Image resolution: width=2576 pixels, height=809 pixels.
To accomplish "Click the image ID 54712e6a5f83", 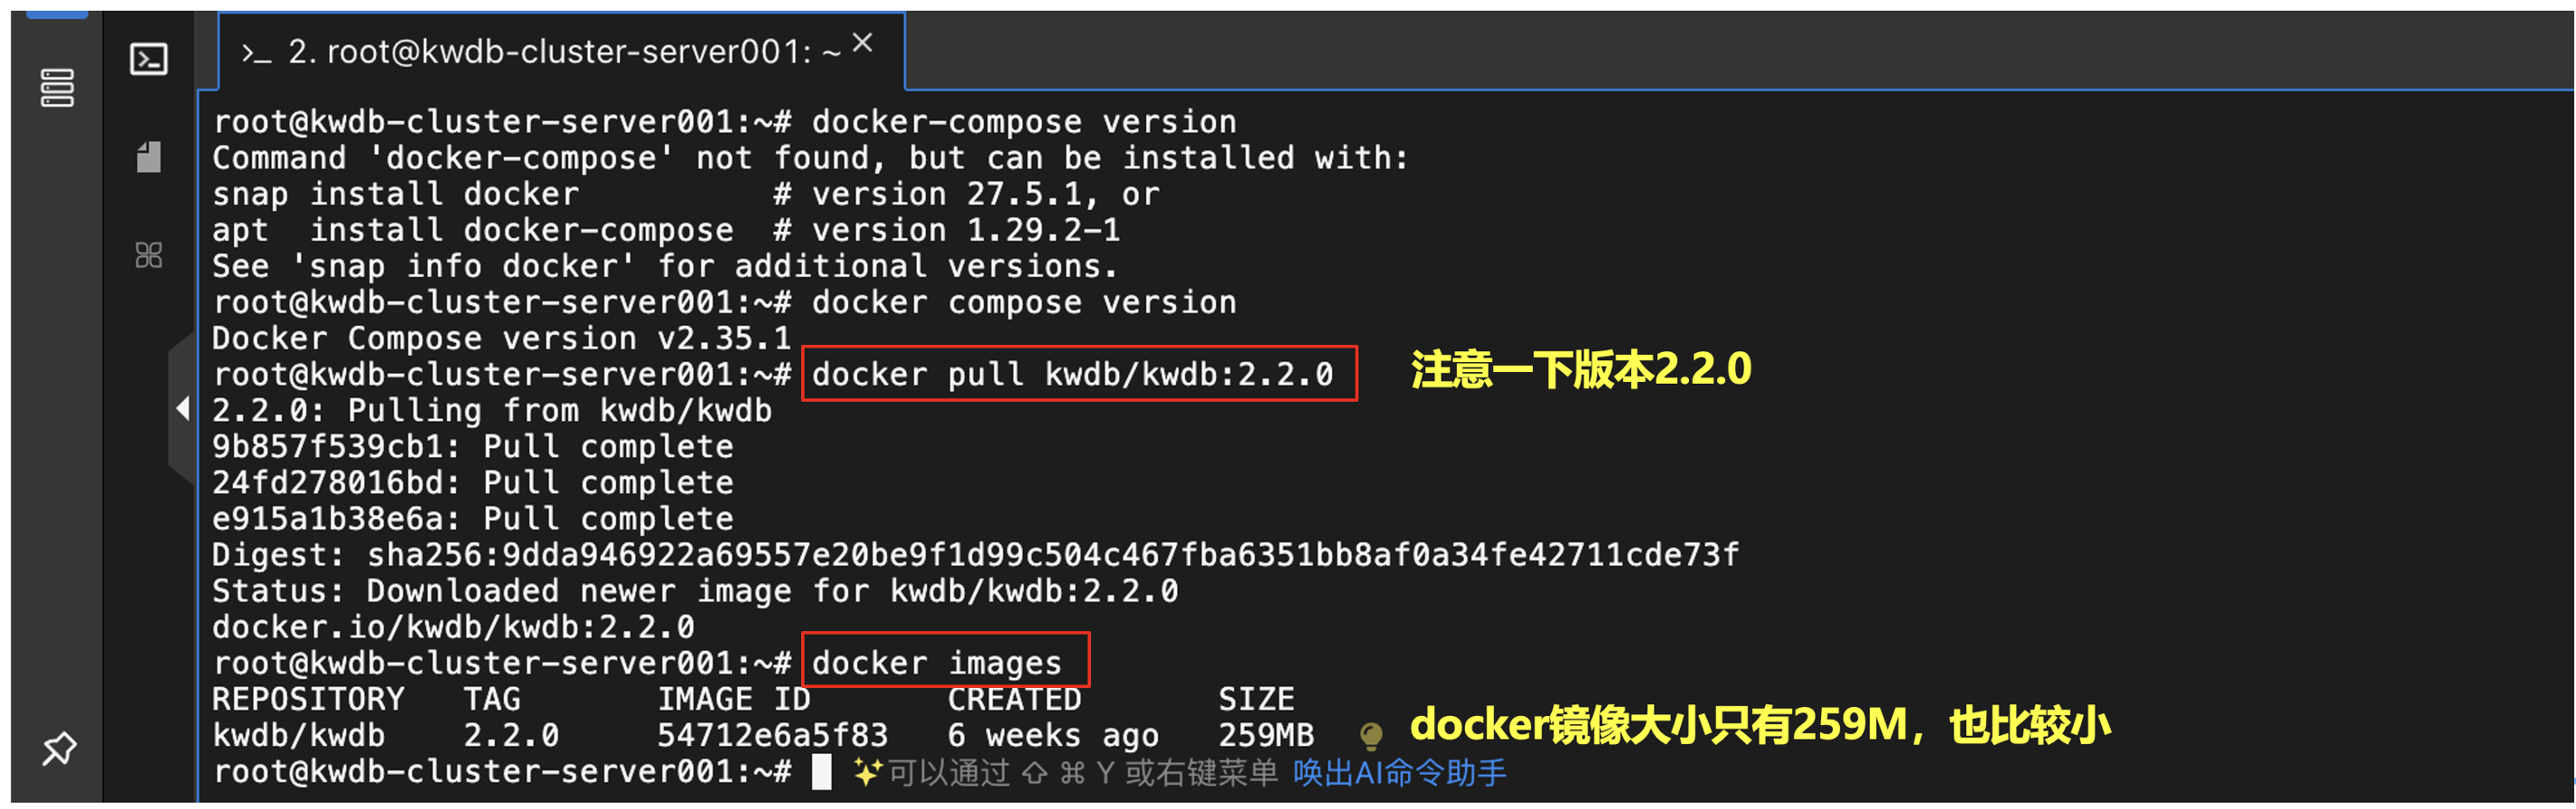I will 772,736.
